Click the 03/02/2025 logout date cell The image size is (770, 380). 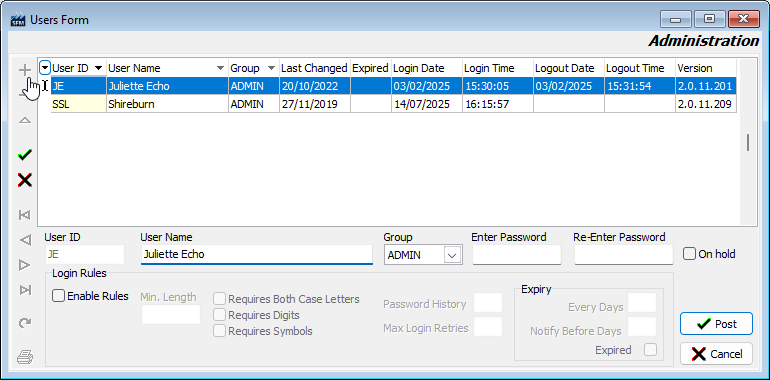click(x=569, y=86)
